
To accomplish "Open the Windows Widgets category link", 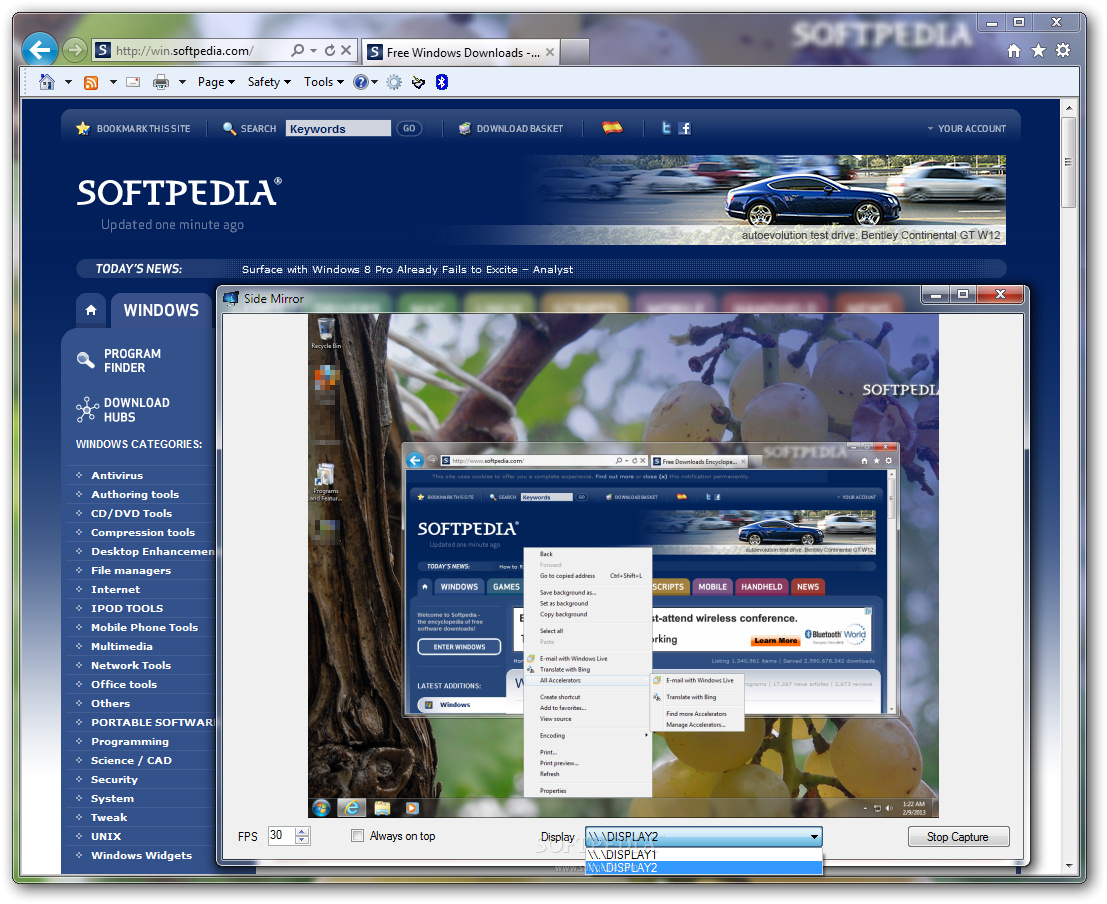I will (x=141, y=855).
